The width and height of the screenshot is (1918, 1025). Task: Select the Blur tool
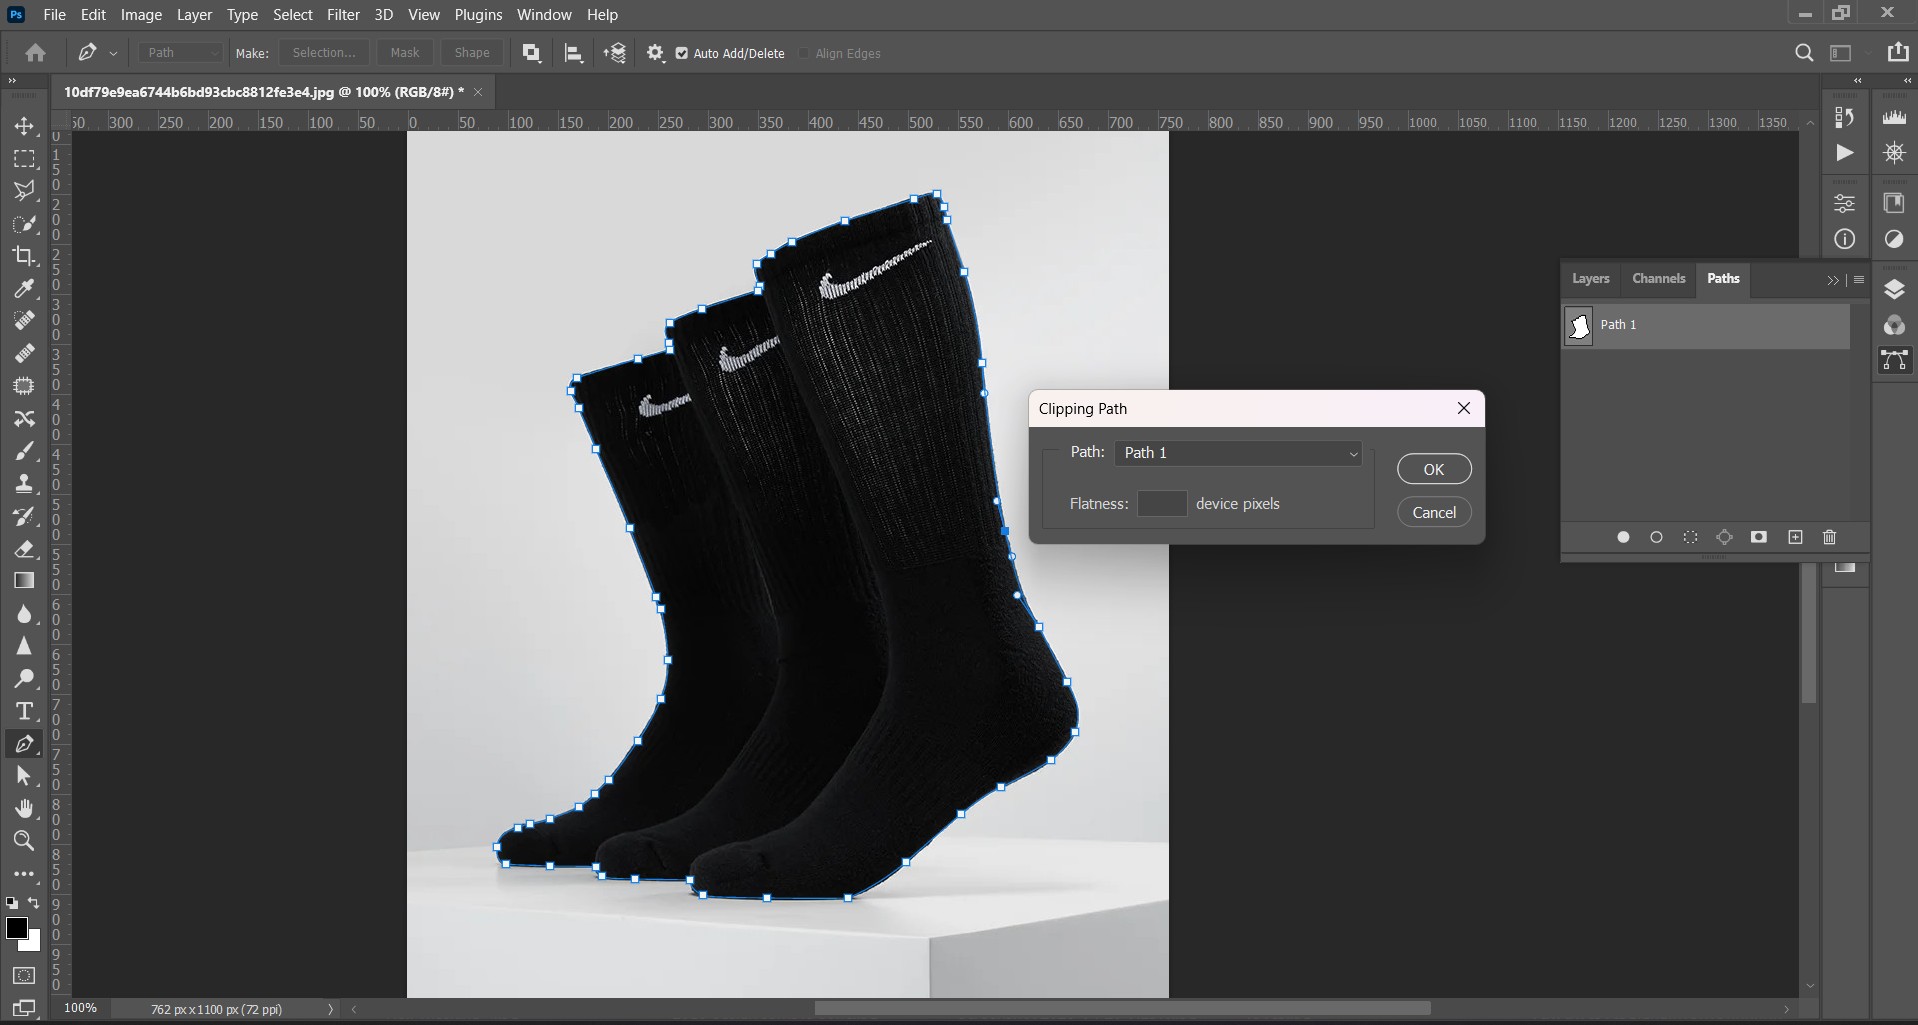tap(24, 614)
